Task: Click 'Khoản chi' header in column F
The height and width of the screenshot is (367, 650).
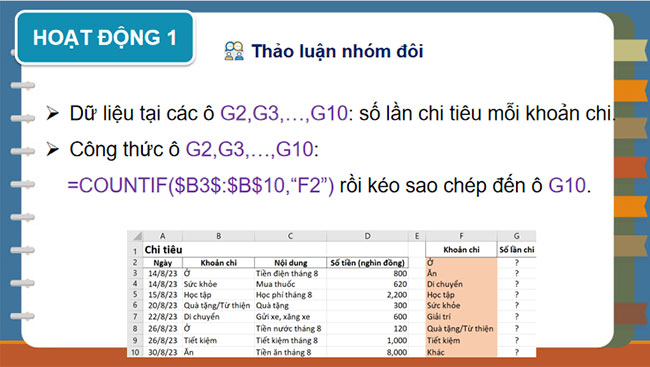Action: [x=461, y=250]
